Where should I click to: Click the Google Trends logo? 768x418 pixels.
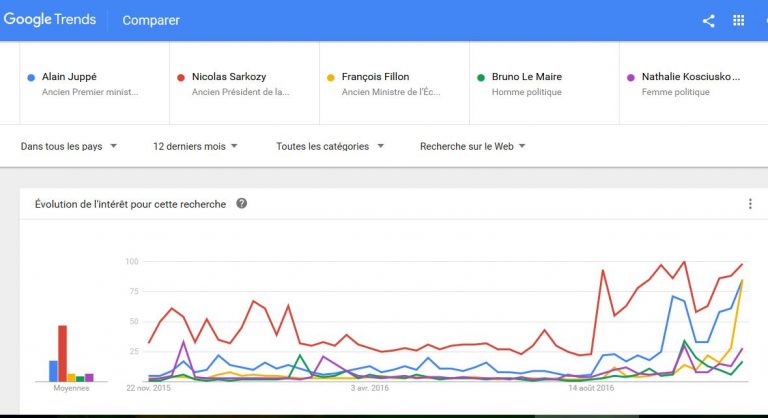(x=49, y=20)
